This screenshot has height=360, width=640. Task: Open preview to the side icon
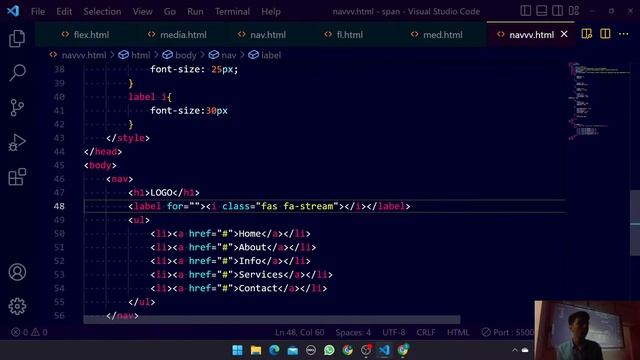coord(587,34)
